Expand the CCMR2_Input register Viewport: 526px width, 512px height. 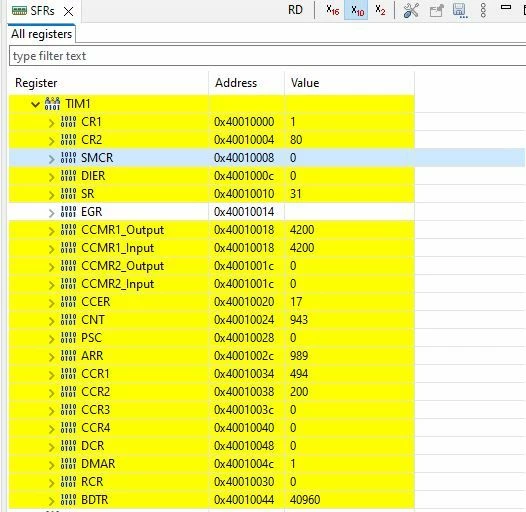click(x=51, y=285)
